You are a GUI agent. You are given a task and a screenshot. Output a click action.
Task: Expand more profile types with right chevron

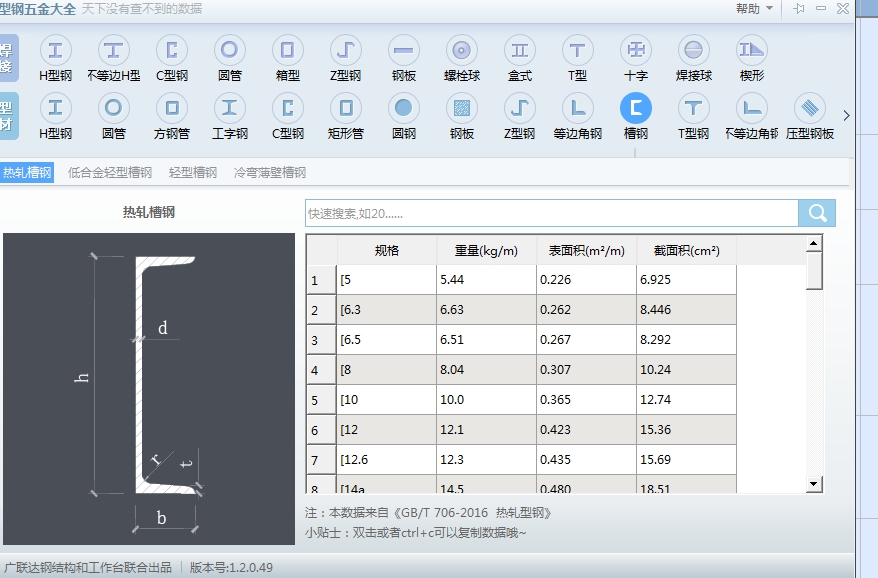pyautogui.click(x=846, y=115)
